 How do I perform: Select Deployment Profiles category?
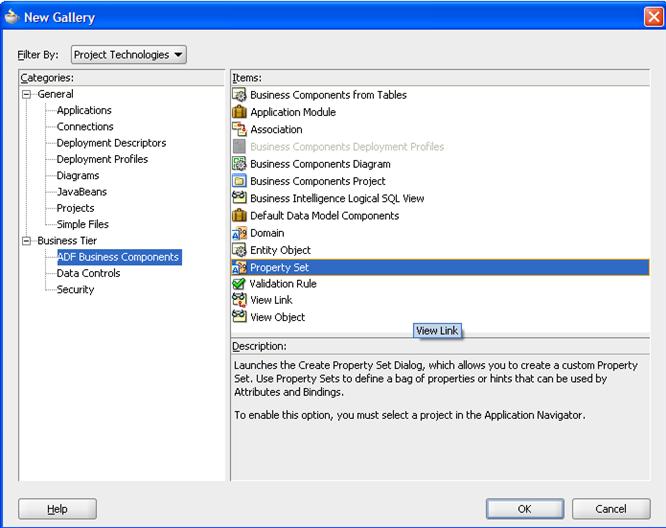102,159
